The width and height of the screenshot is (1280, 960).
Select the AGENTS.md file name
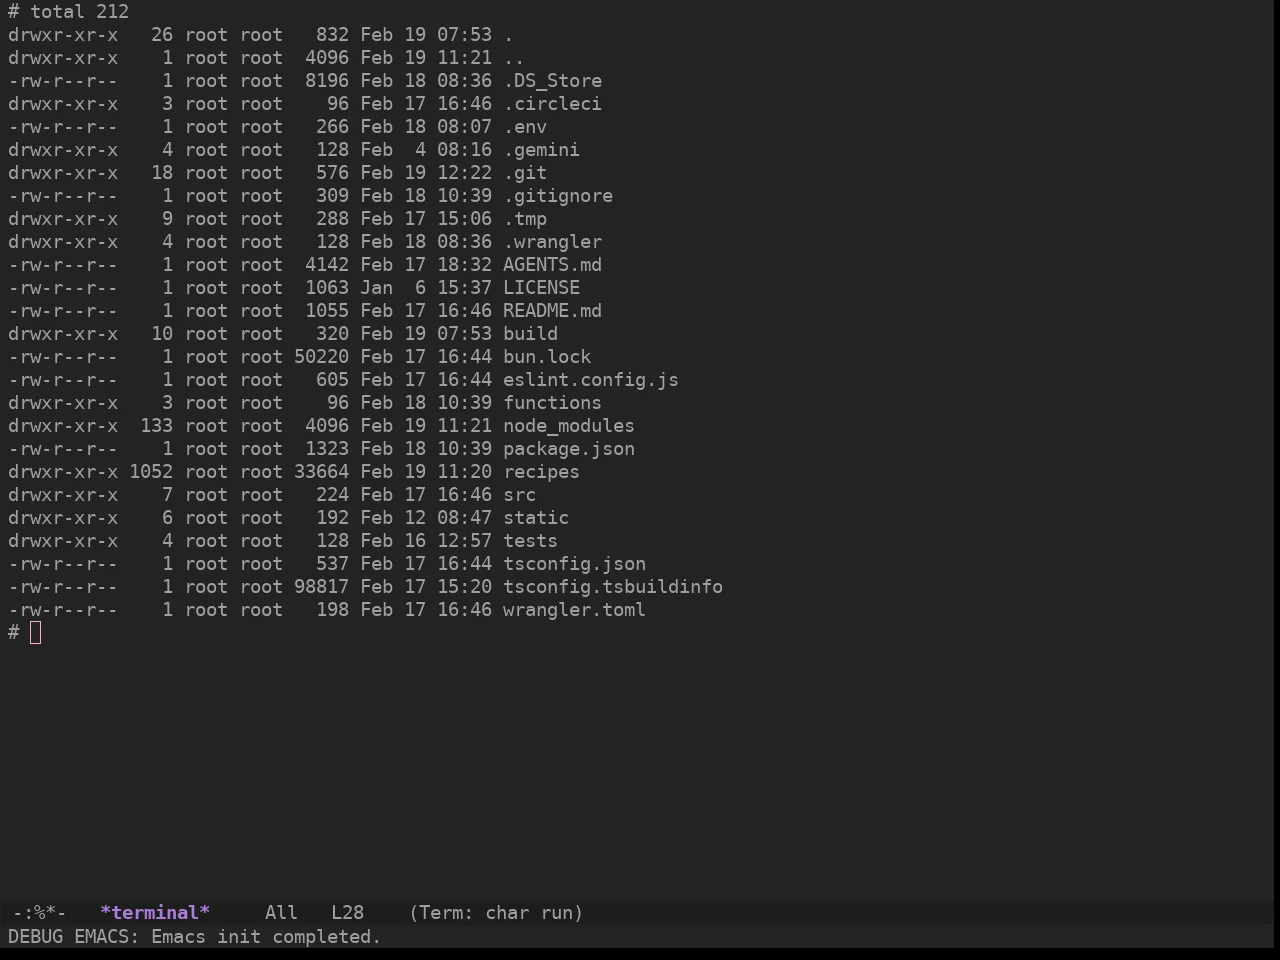552,265
